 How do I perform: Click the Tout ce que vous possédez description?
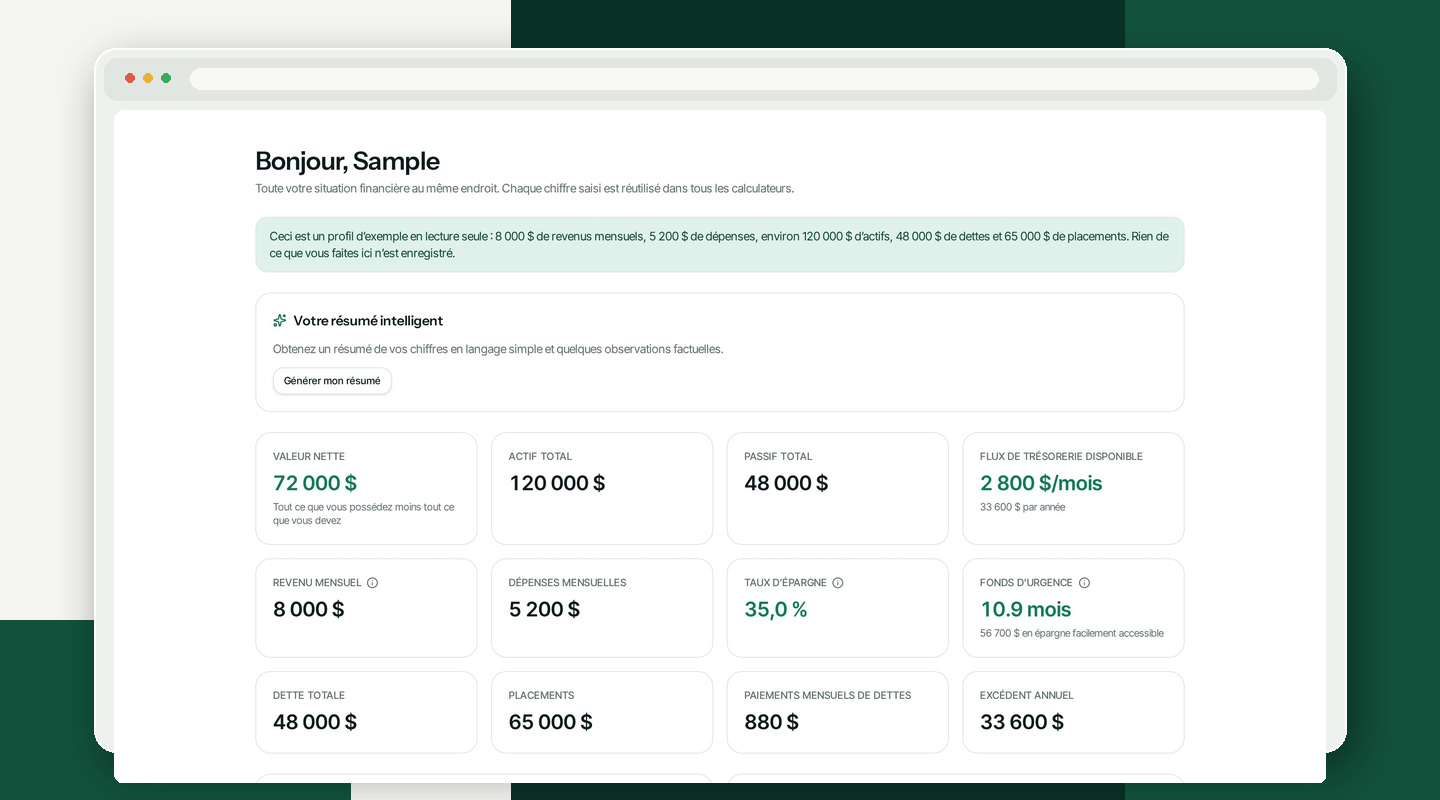[364, 514]
